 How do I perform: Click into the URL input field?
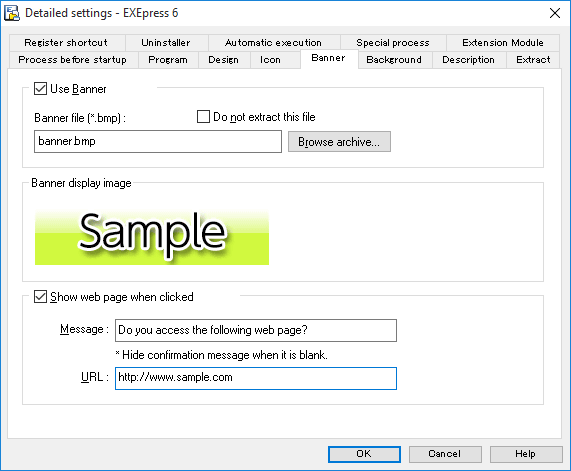(256, 378)
